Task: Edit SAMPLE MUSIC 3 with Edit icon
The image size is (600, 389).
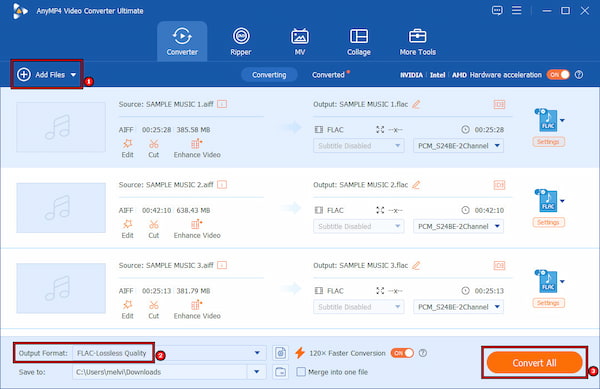Action: (x=127, y=310)
